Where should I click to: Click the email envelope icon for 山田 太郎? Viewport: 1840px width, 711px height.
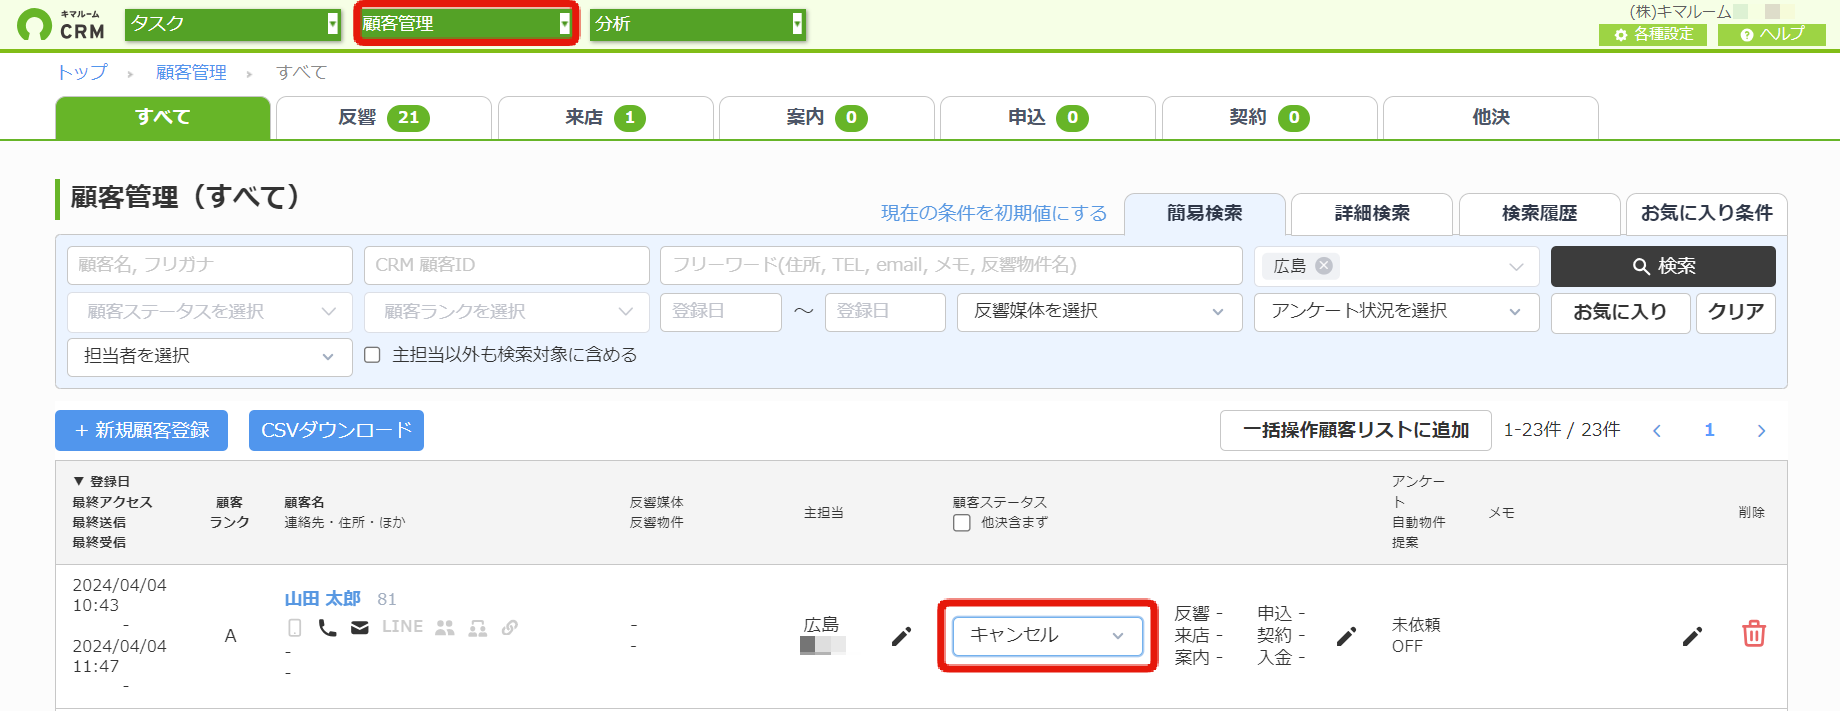point(360,627)
